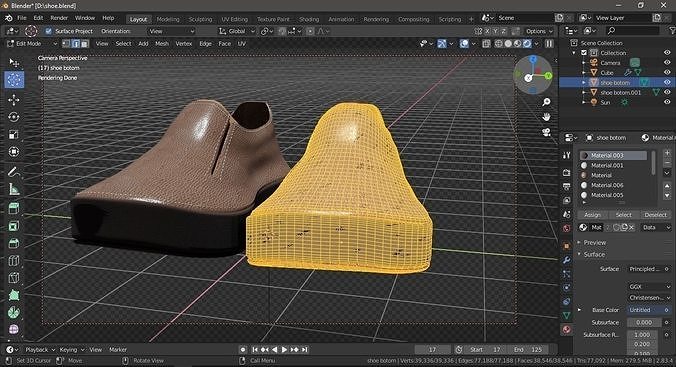Open the Active Tool properties tab
The height and width of the screenshot is (367, 676).
566,155
